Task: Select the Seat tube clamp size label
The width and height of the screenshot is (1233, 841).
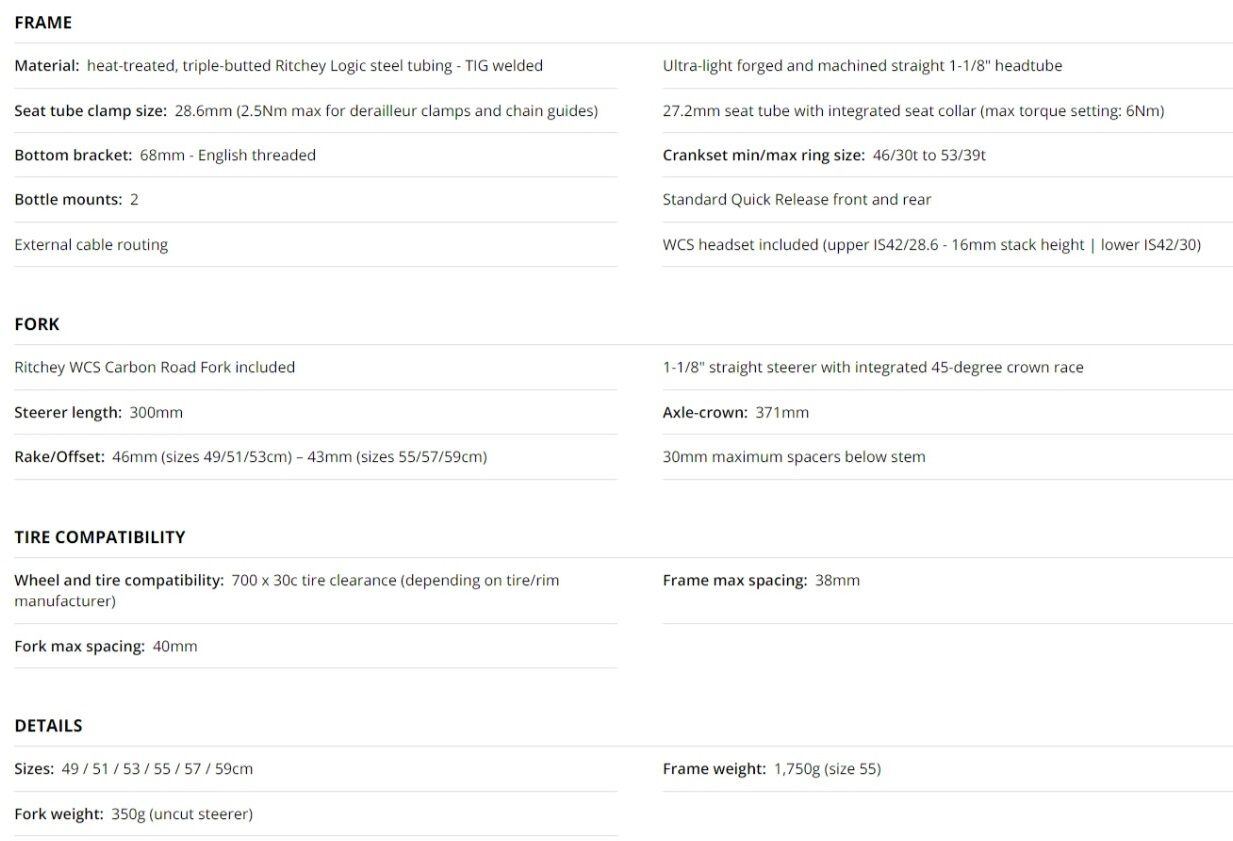Action: tap(90, 111)
